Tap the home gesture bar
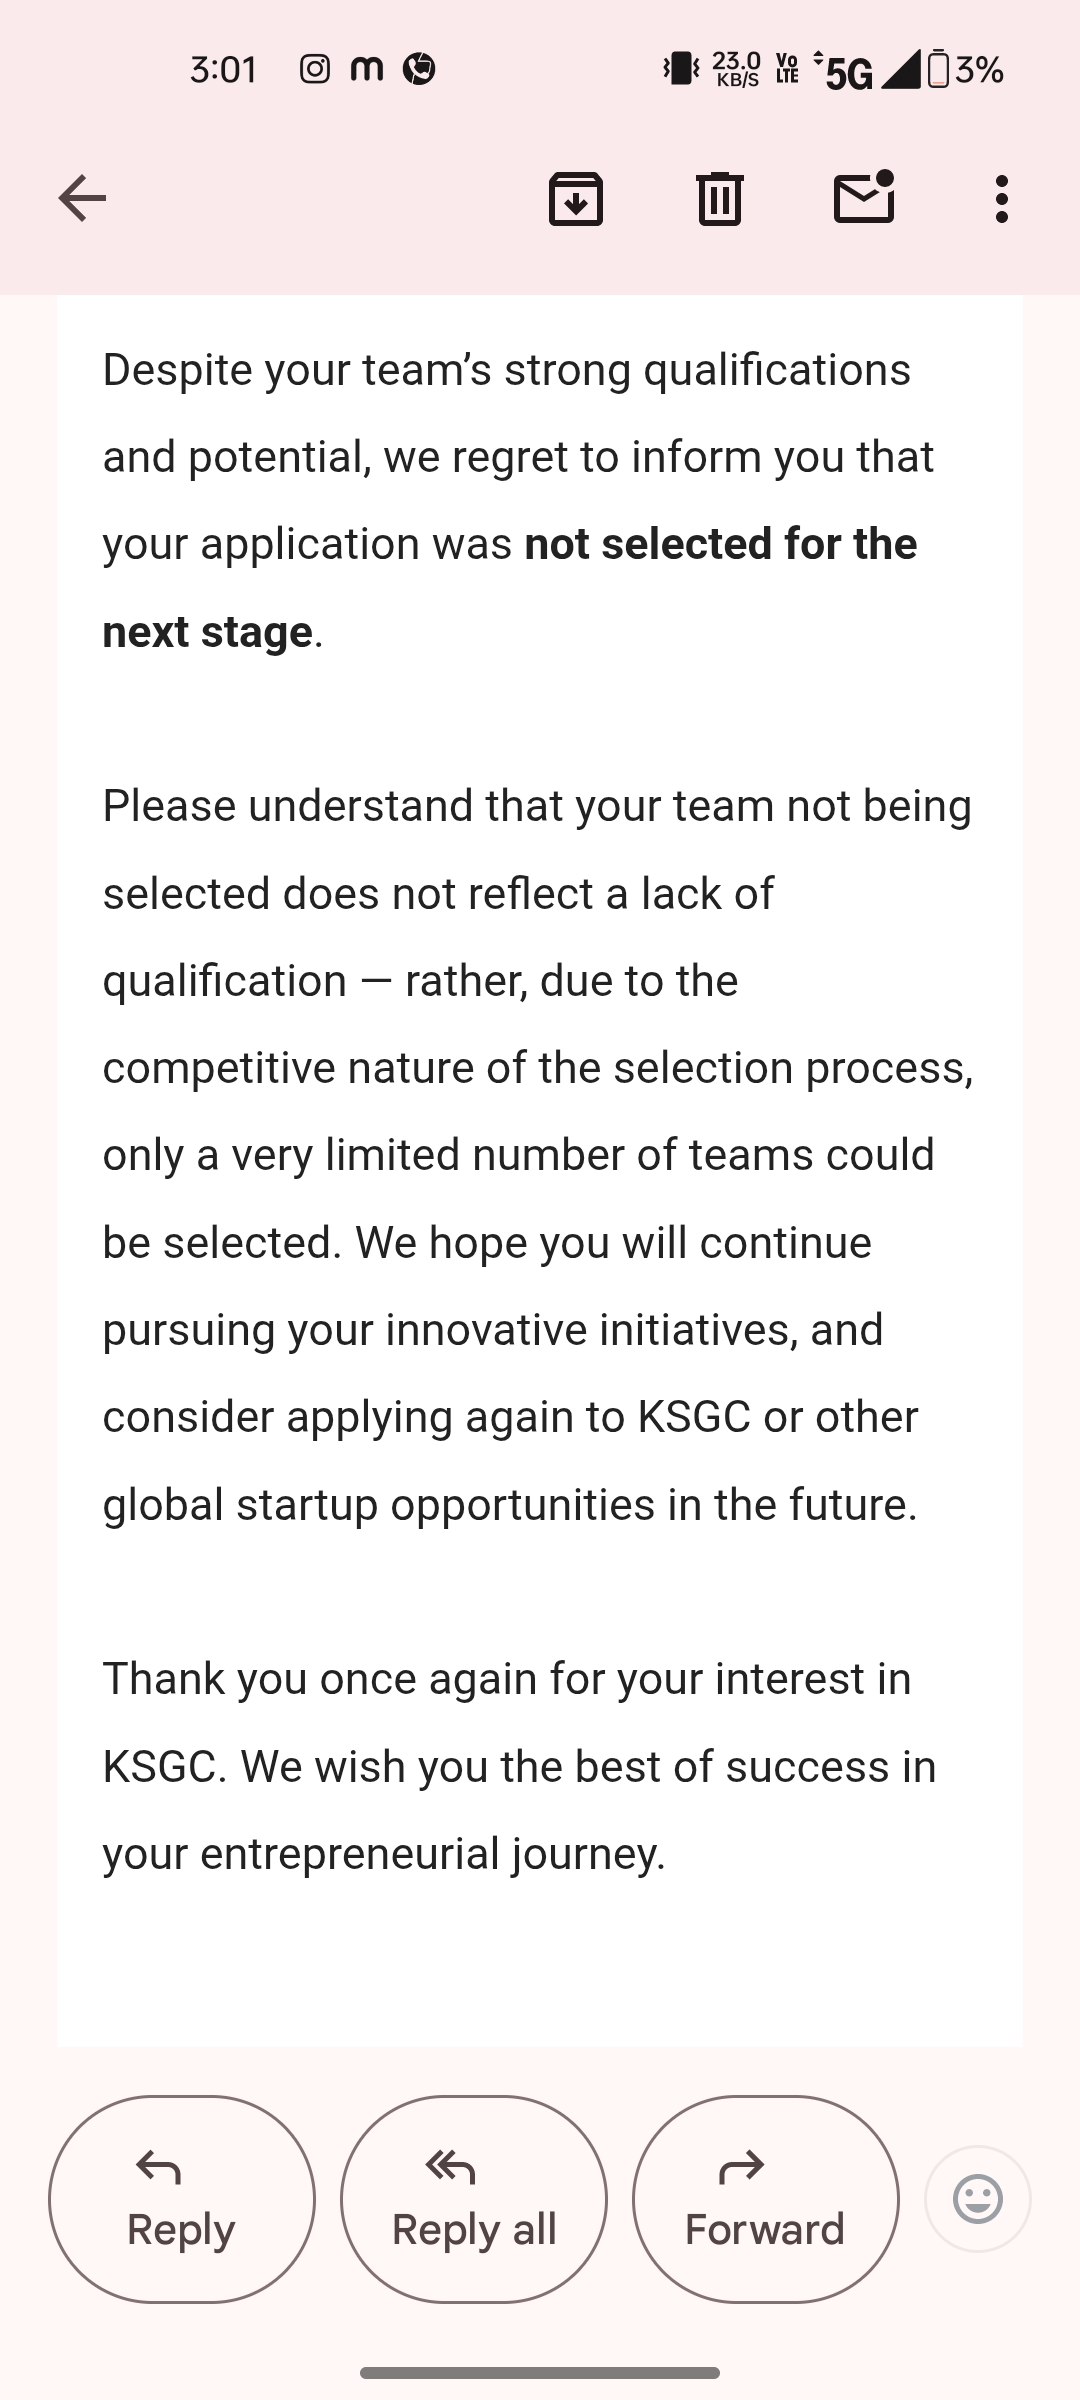Screen dimensions: 1080x2400 (x=540, y=2372)
